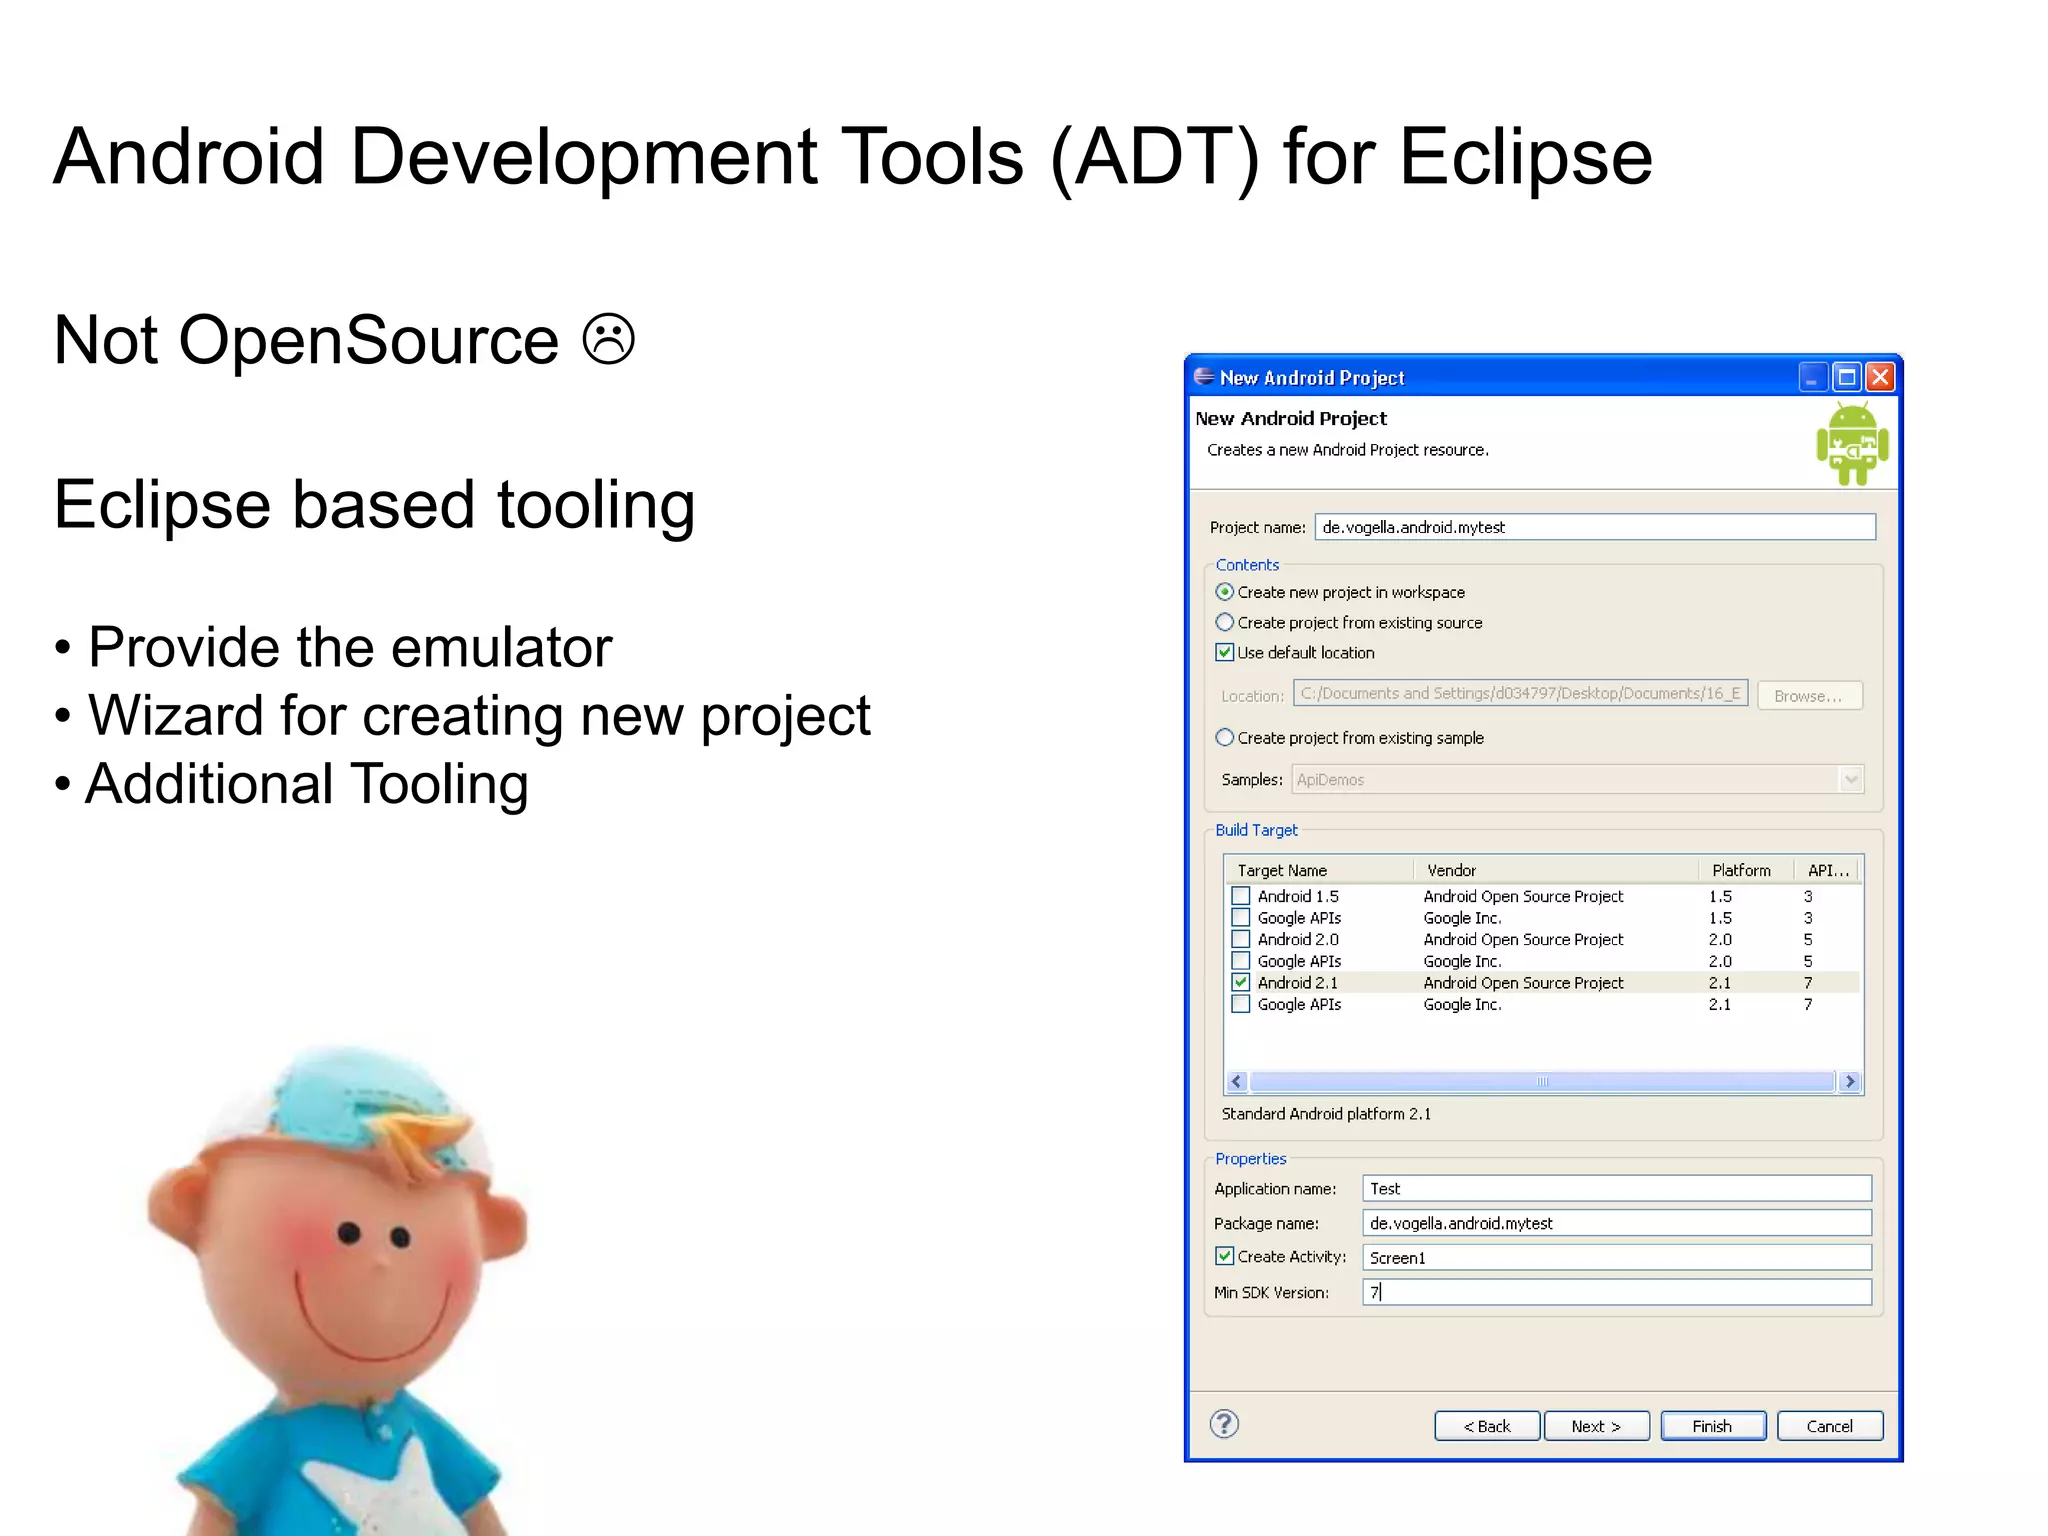Viewport: 2048px width, 1536px height.
Task: Click the Next button
Action: click(1596, 1426)
